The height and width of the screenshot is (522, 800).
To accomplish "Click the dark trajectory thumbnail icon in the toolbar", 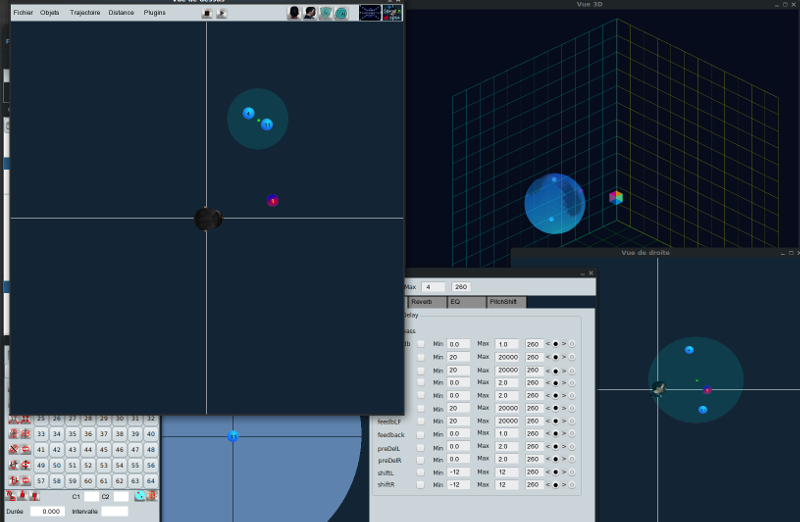I will tap(369, 13).
